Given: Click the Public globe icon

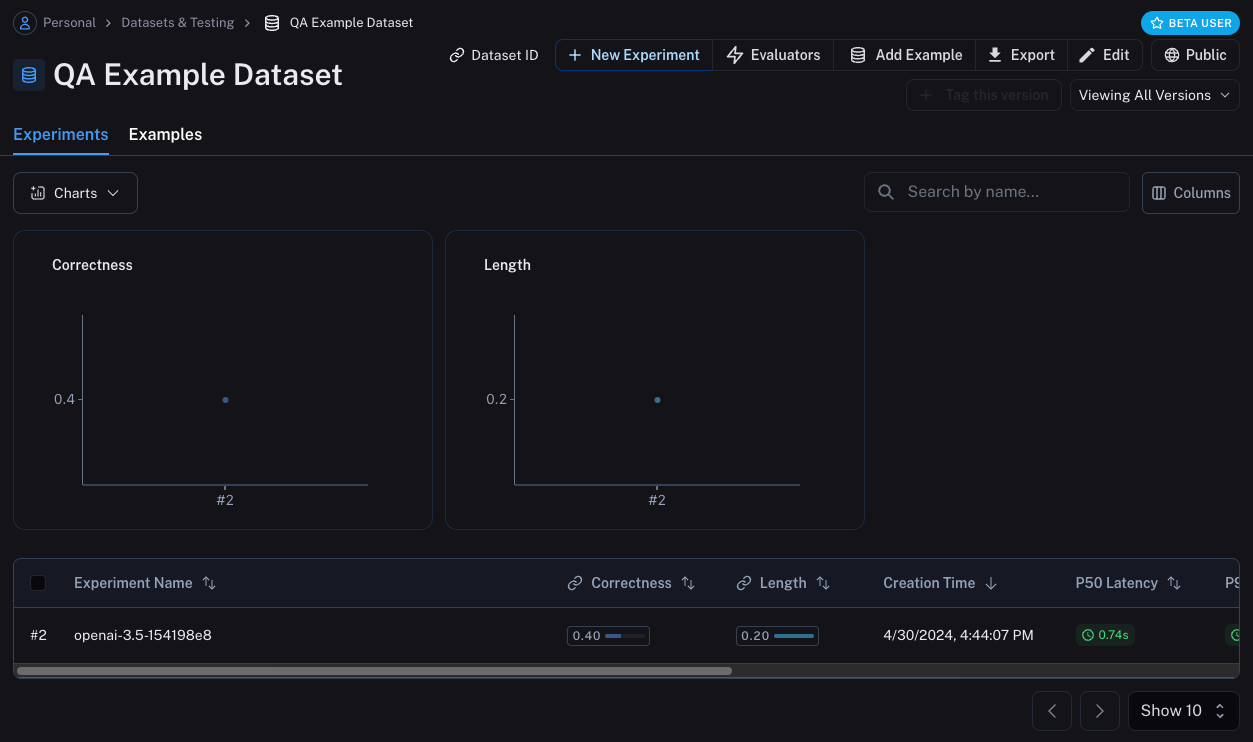Looking at the screenshot, I should (1172, 55).
